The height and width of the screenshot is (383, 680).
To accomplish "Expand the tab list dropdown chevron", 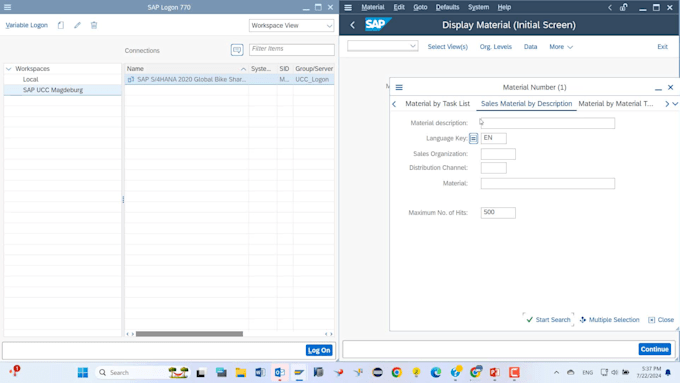I will (675, 104).
